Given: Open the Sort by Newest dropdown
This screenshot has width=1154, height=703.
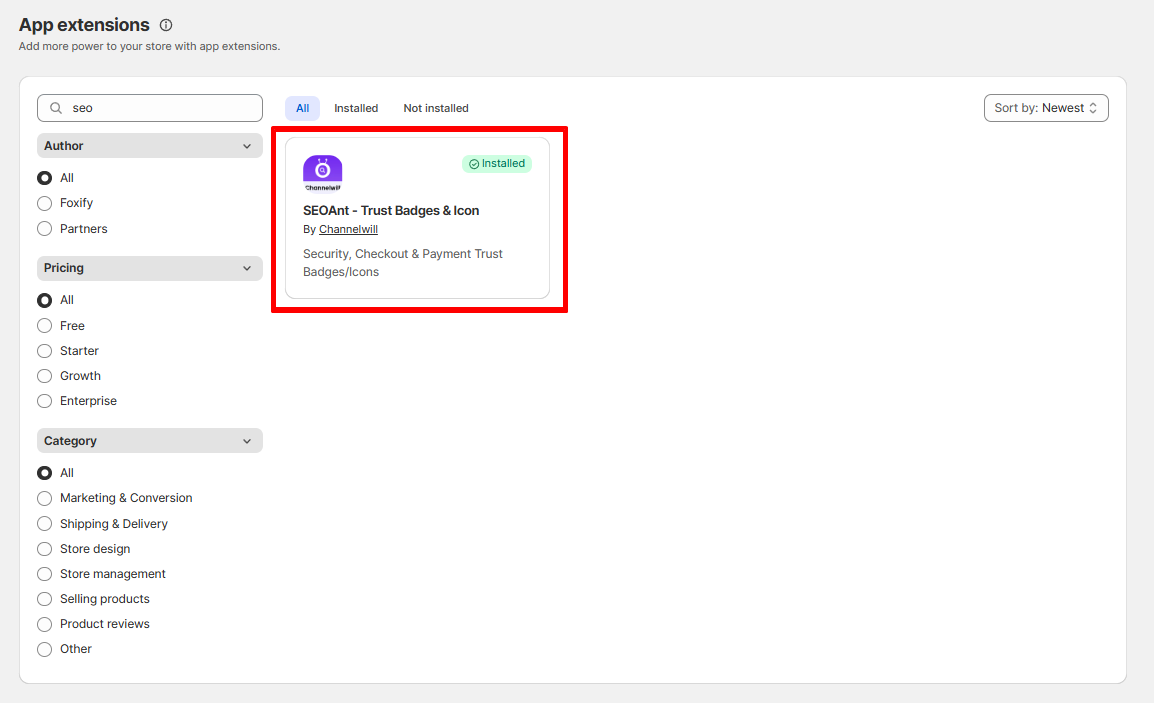Looking at the screenshot, I should coord(1046,108).
